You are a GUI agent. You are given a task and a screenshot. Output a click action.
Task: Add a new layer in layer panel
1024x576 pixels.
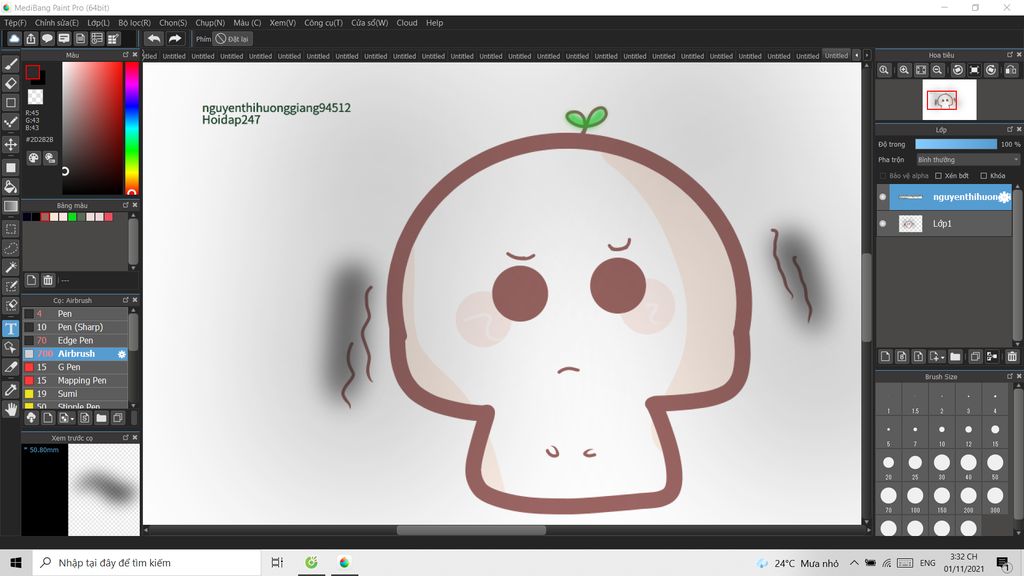pyautogui.click(x=885, y=356)
